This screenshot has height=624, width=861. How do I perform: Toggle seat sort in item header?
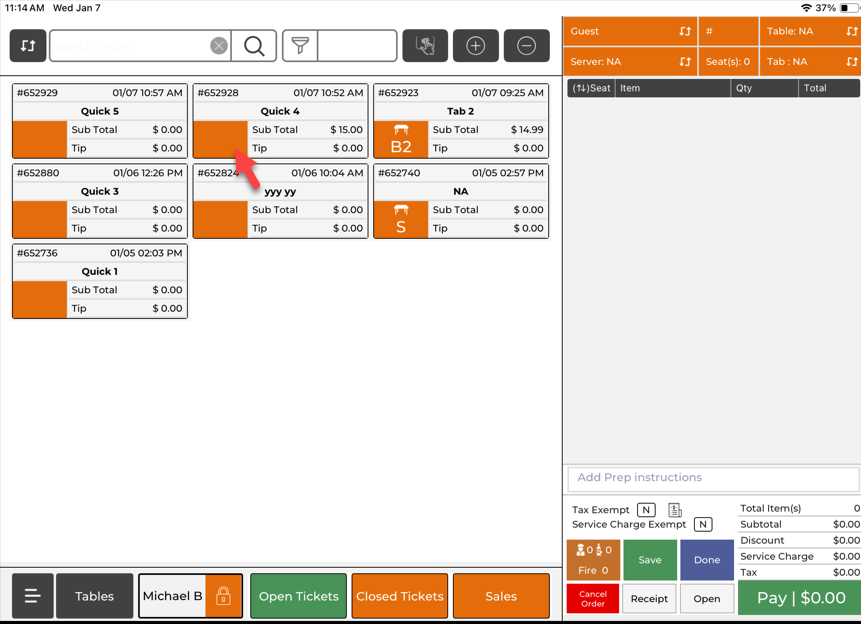tap(590, 88)
